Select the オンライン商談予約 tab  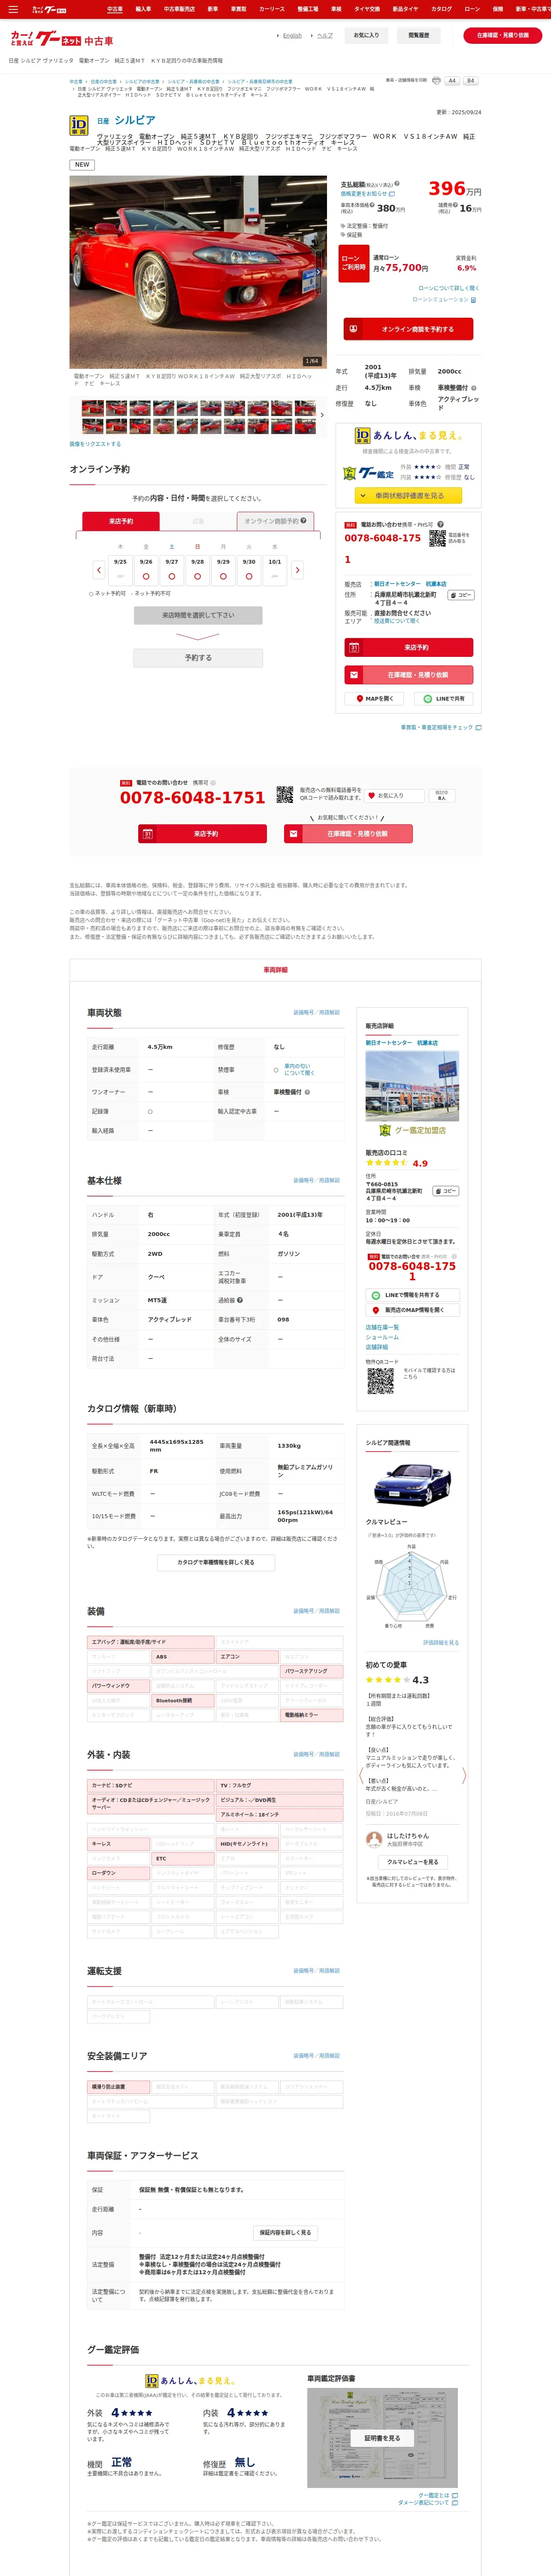[275, 521]
